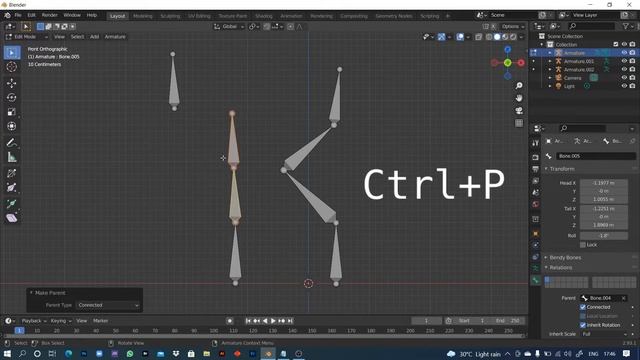Image resolution: width=640 pixels, height=360 pixels.
Task: Hide Armature.002 with its eye icon
Action: (624, 69)
